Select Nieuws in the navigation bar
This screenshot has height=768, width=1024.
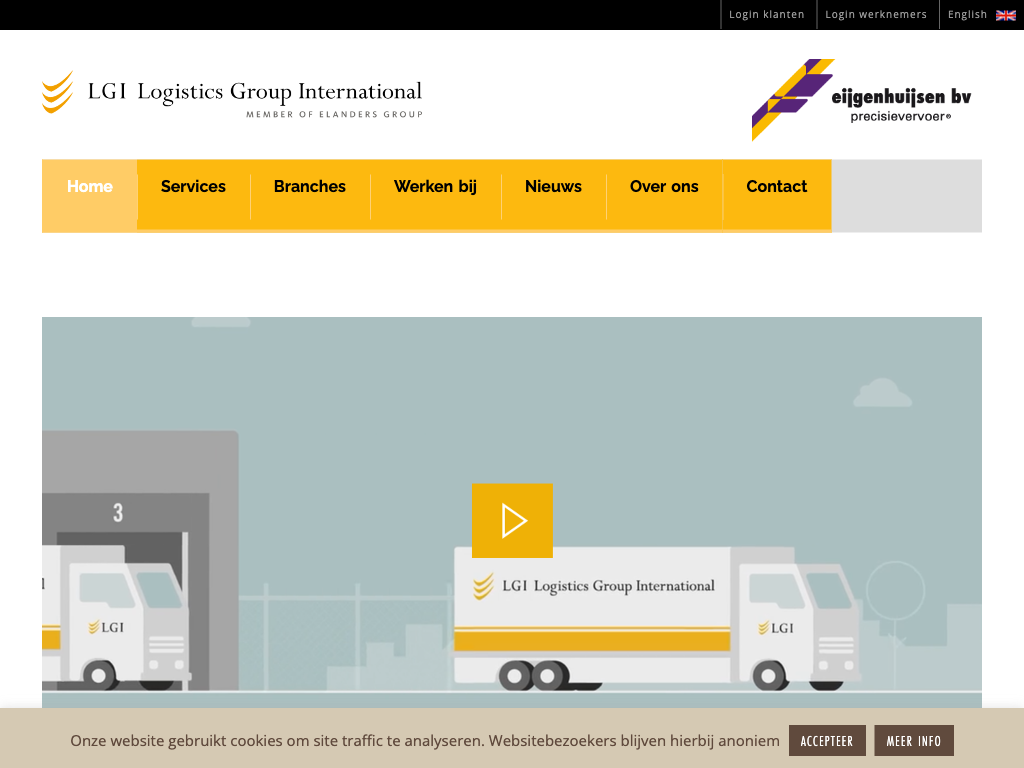pyautogui.click(x=553, y=187)
